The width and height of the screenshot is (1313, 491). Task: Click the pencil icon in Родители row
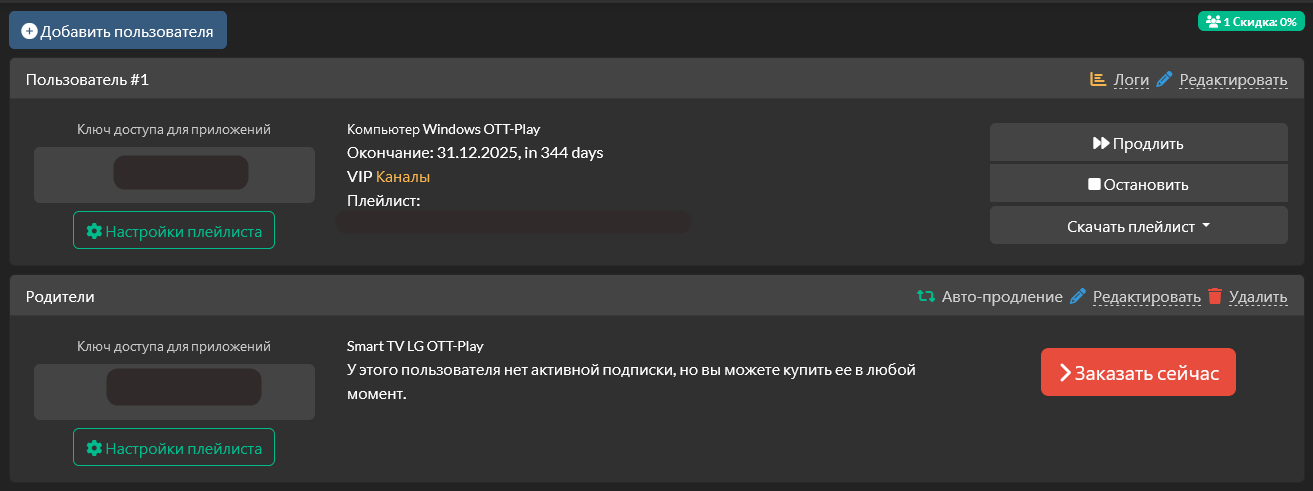pos(1077,296)
